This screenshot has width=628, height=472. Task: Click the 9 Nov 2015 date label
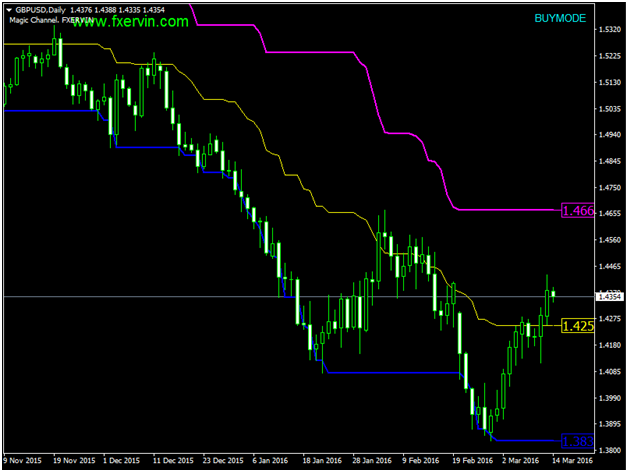[22, 460]
